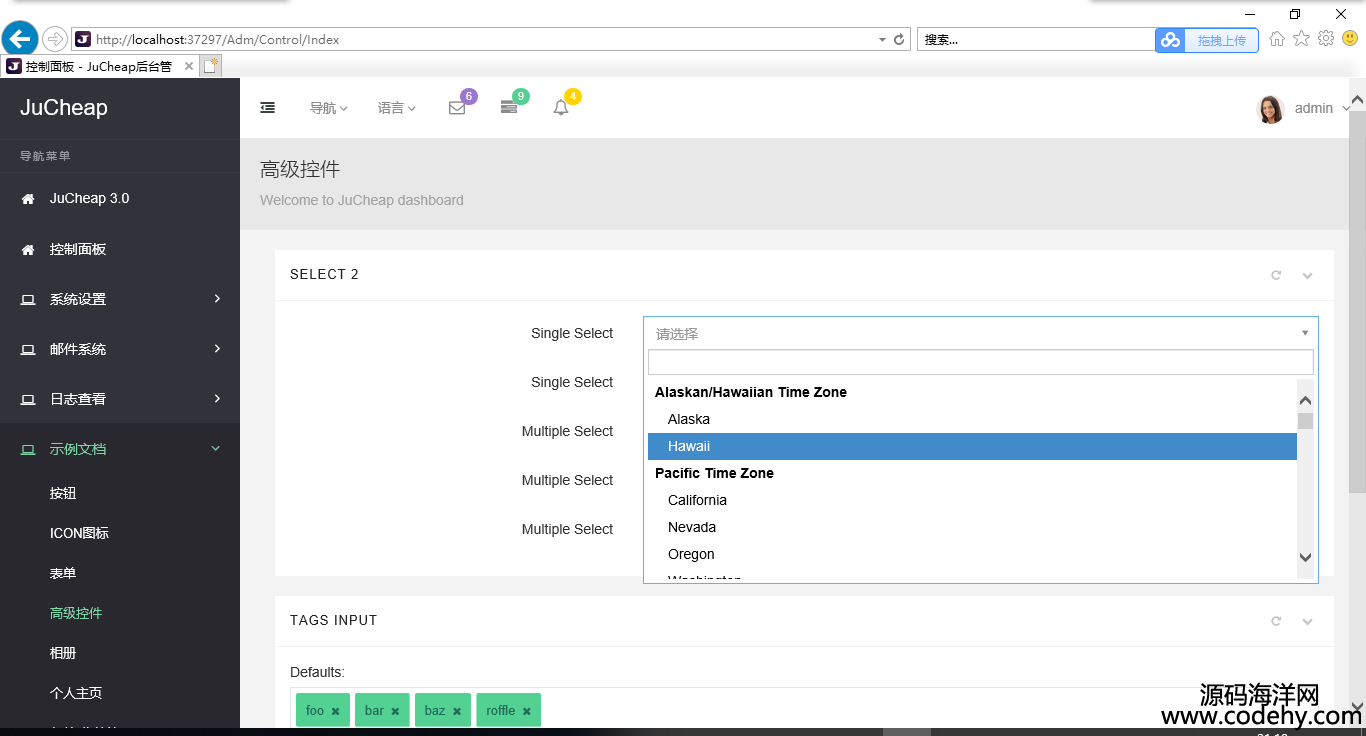Open the 导航 dropdown in top bar
The height and width of the screenshot is (736, 1366).
[328, 108]
